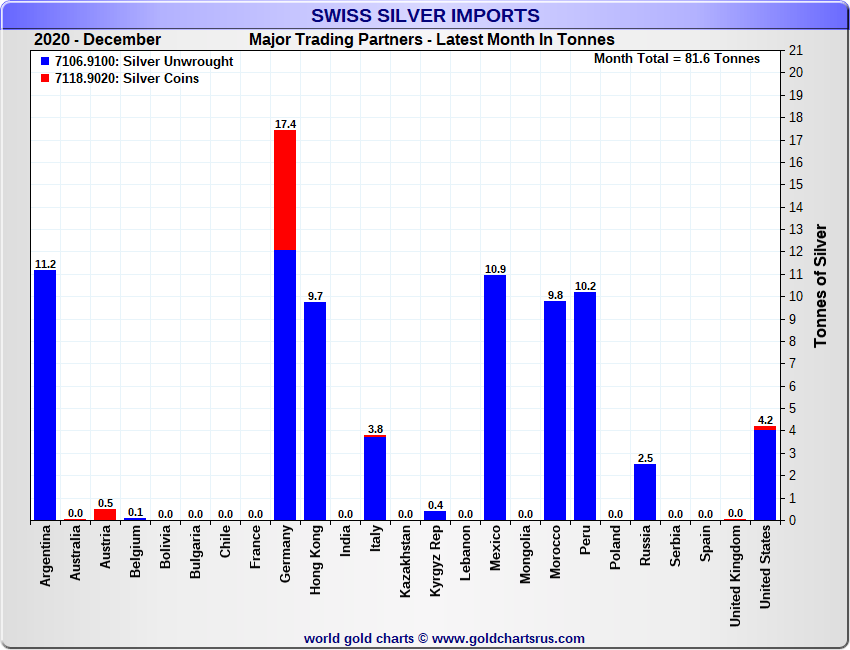
Task: Select the Russia bar
Action: (x=645, y=492)
